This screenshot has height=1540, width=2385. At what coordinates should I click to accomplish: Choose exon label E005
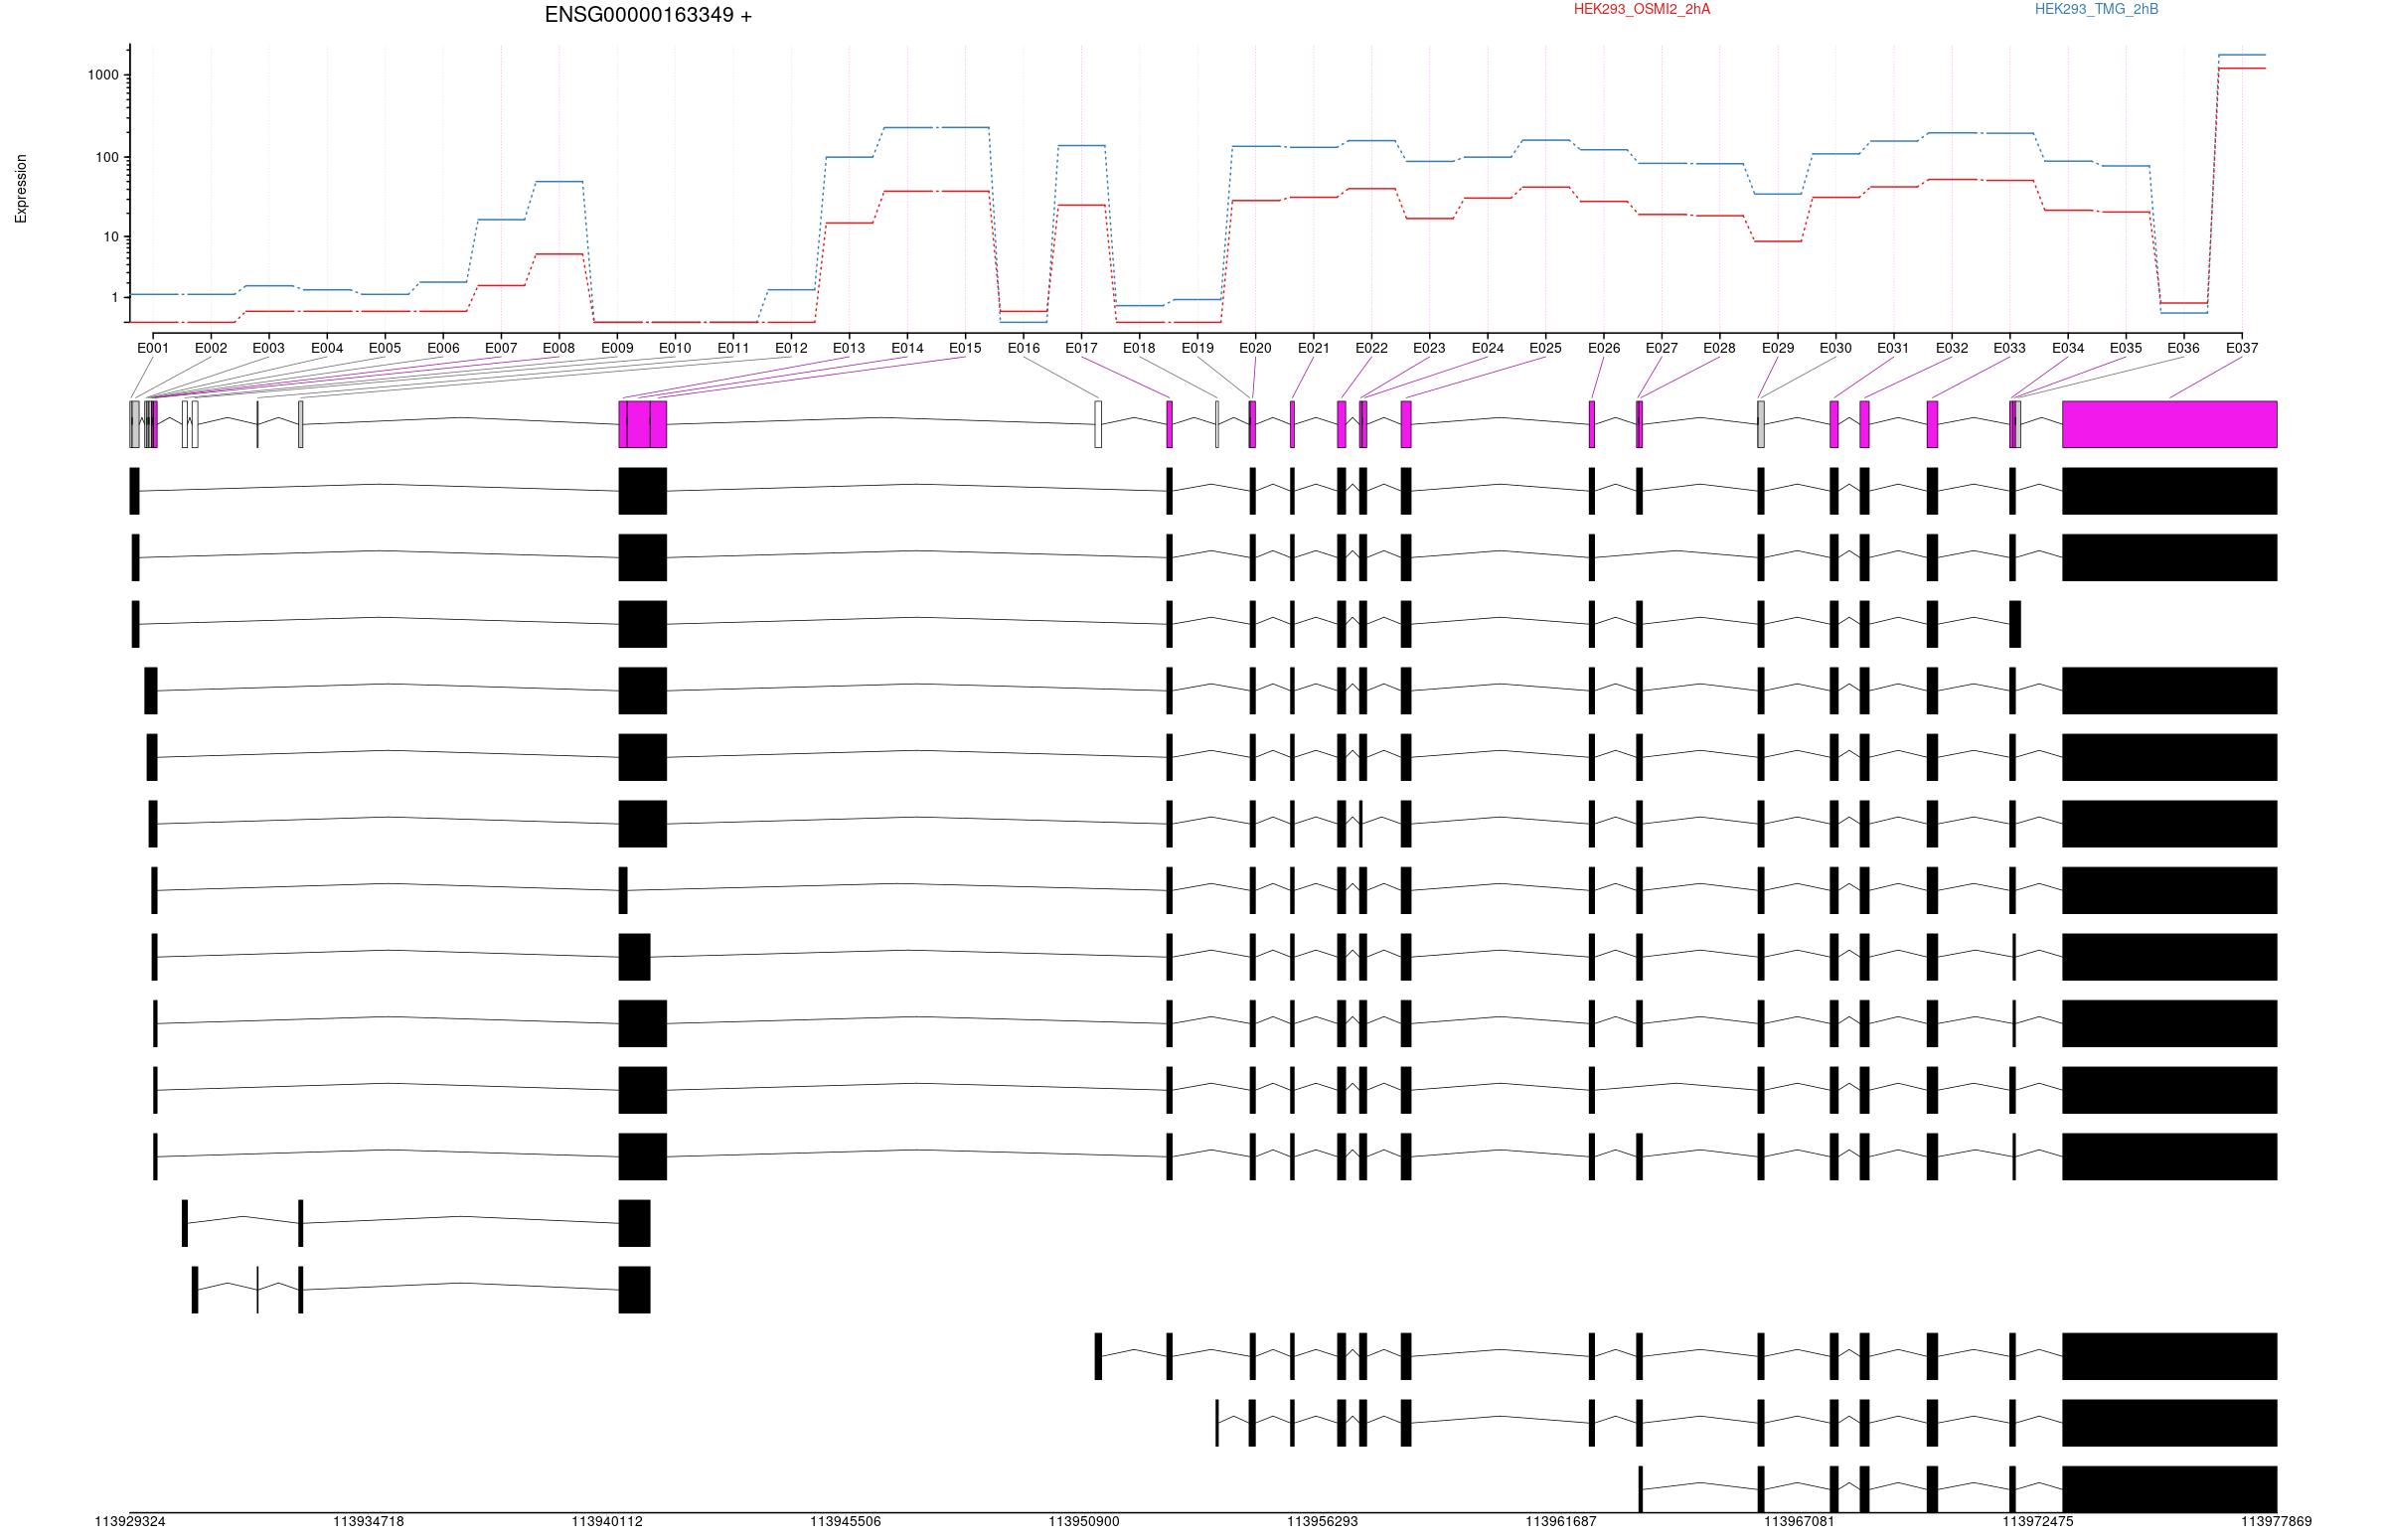coord(385,348)
